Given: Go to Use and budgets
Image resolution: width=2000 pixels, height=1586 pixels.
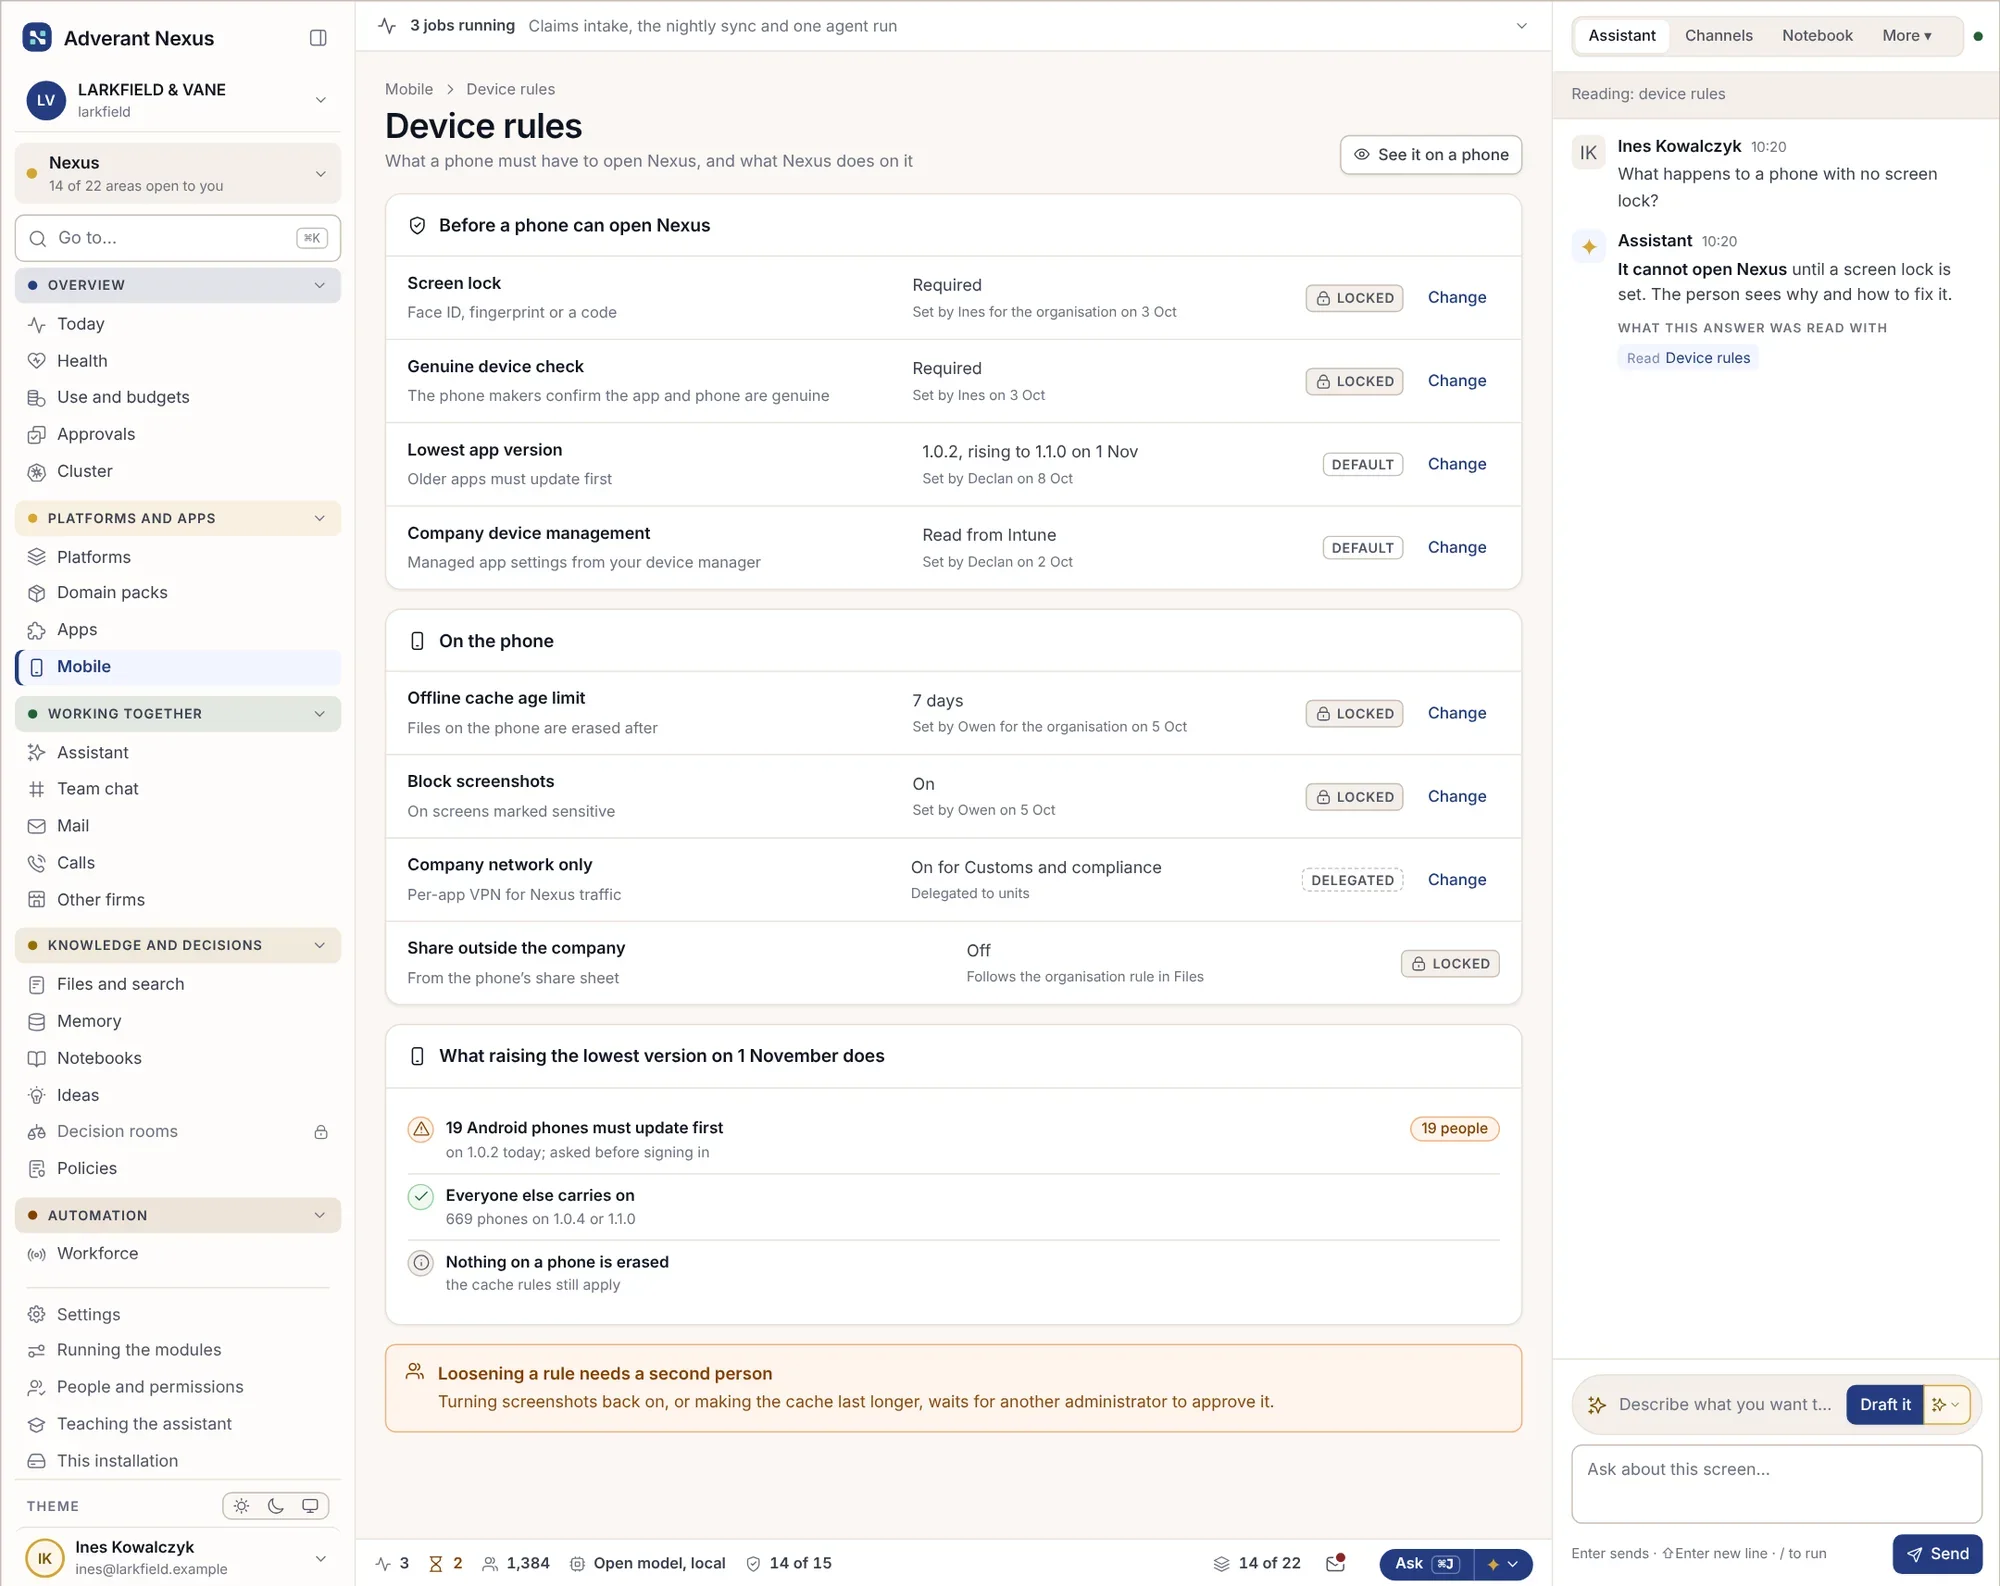Looking at the screenshot, I should pyautogui.click(x=123, y=397).
